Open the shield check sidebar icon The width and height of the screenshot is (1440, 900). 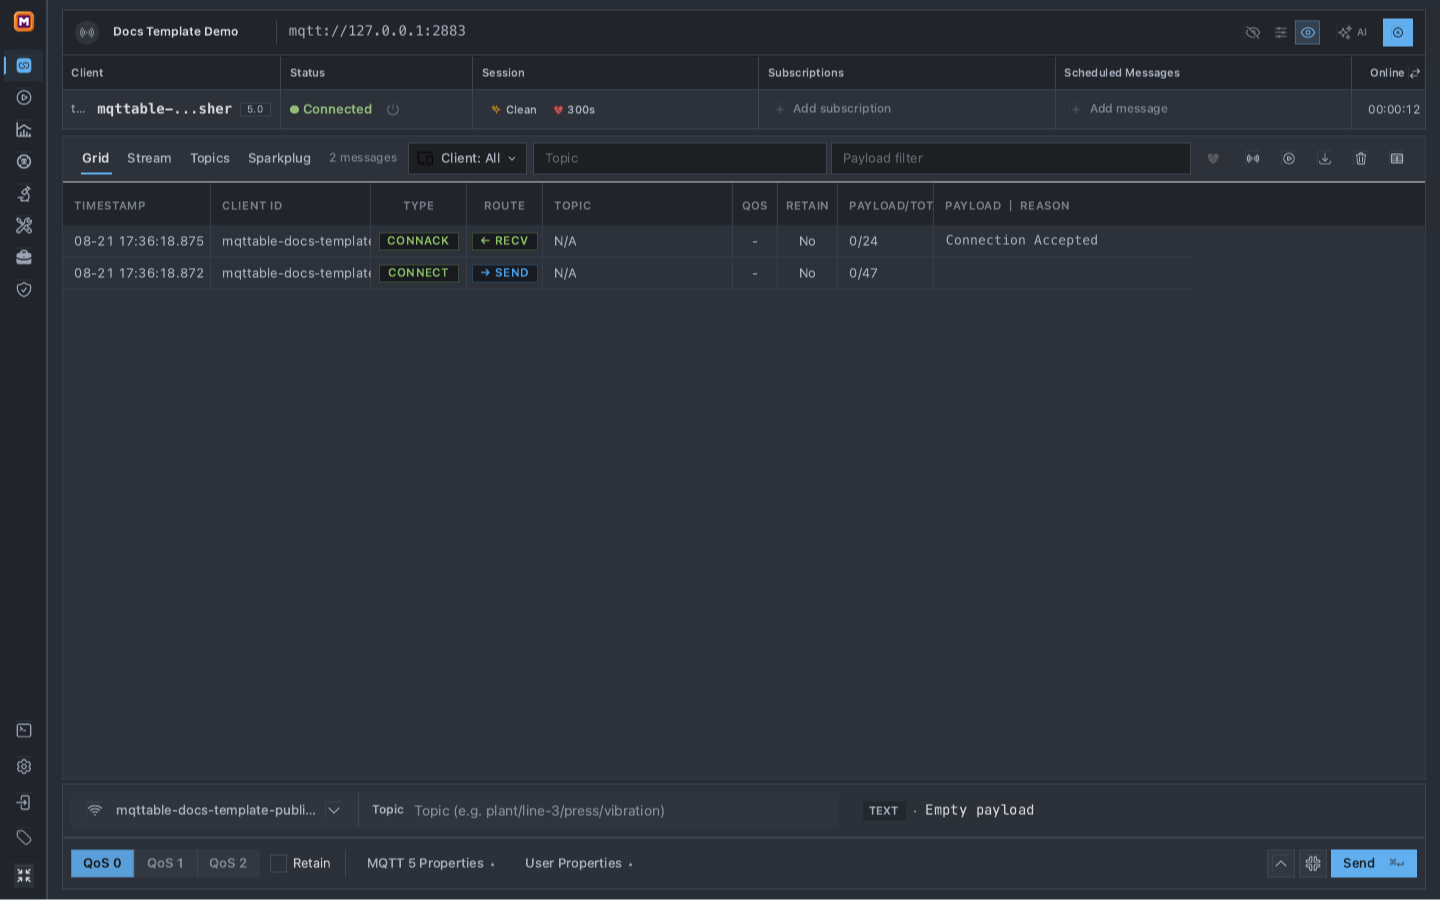click(x=24, y=290)
